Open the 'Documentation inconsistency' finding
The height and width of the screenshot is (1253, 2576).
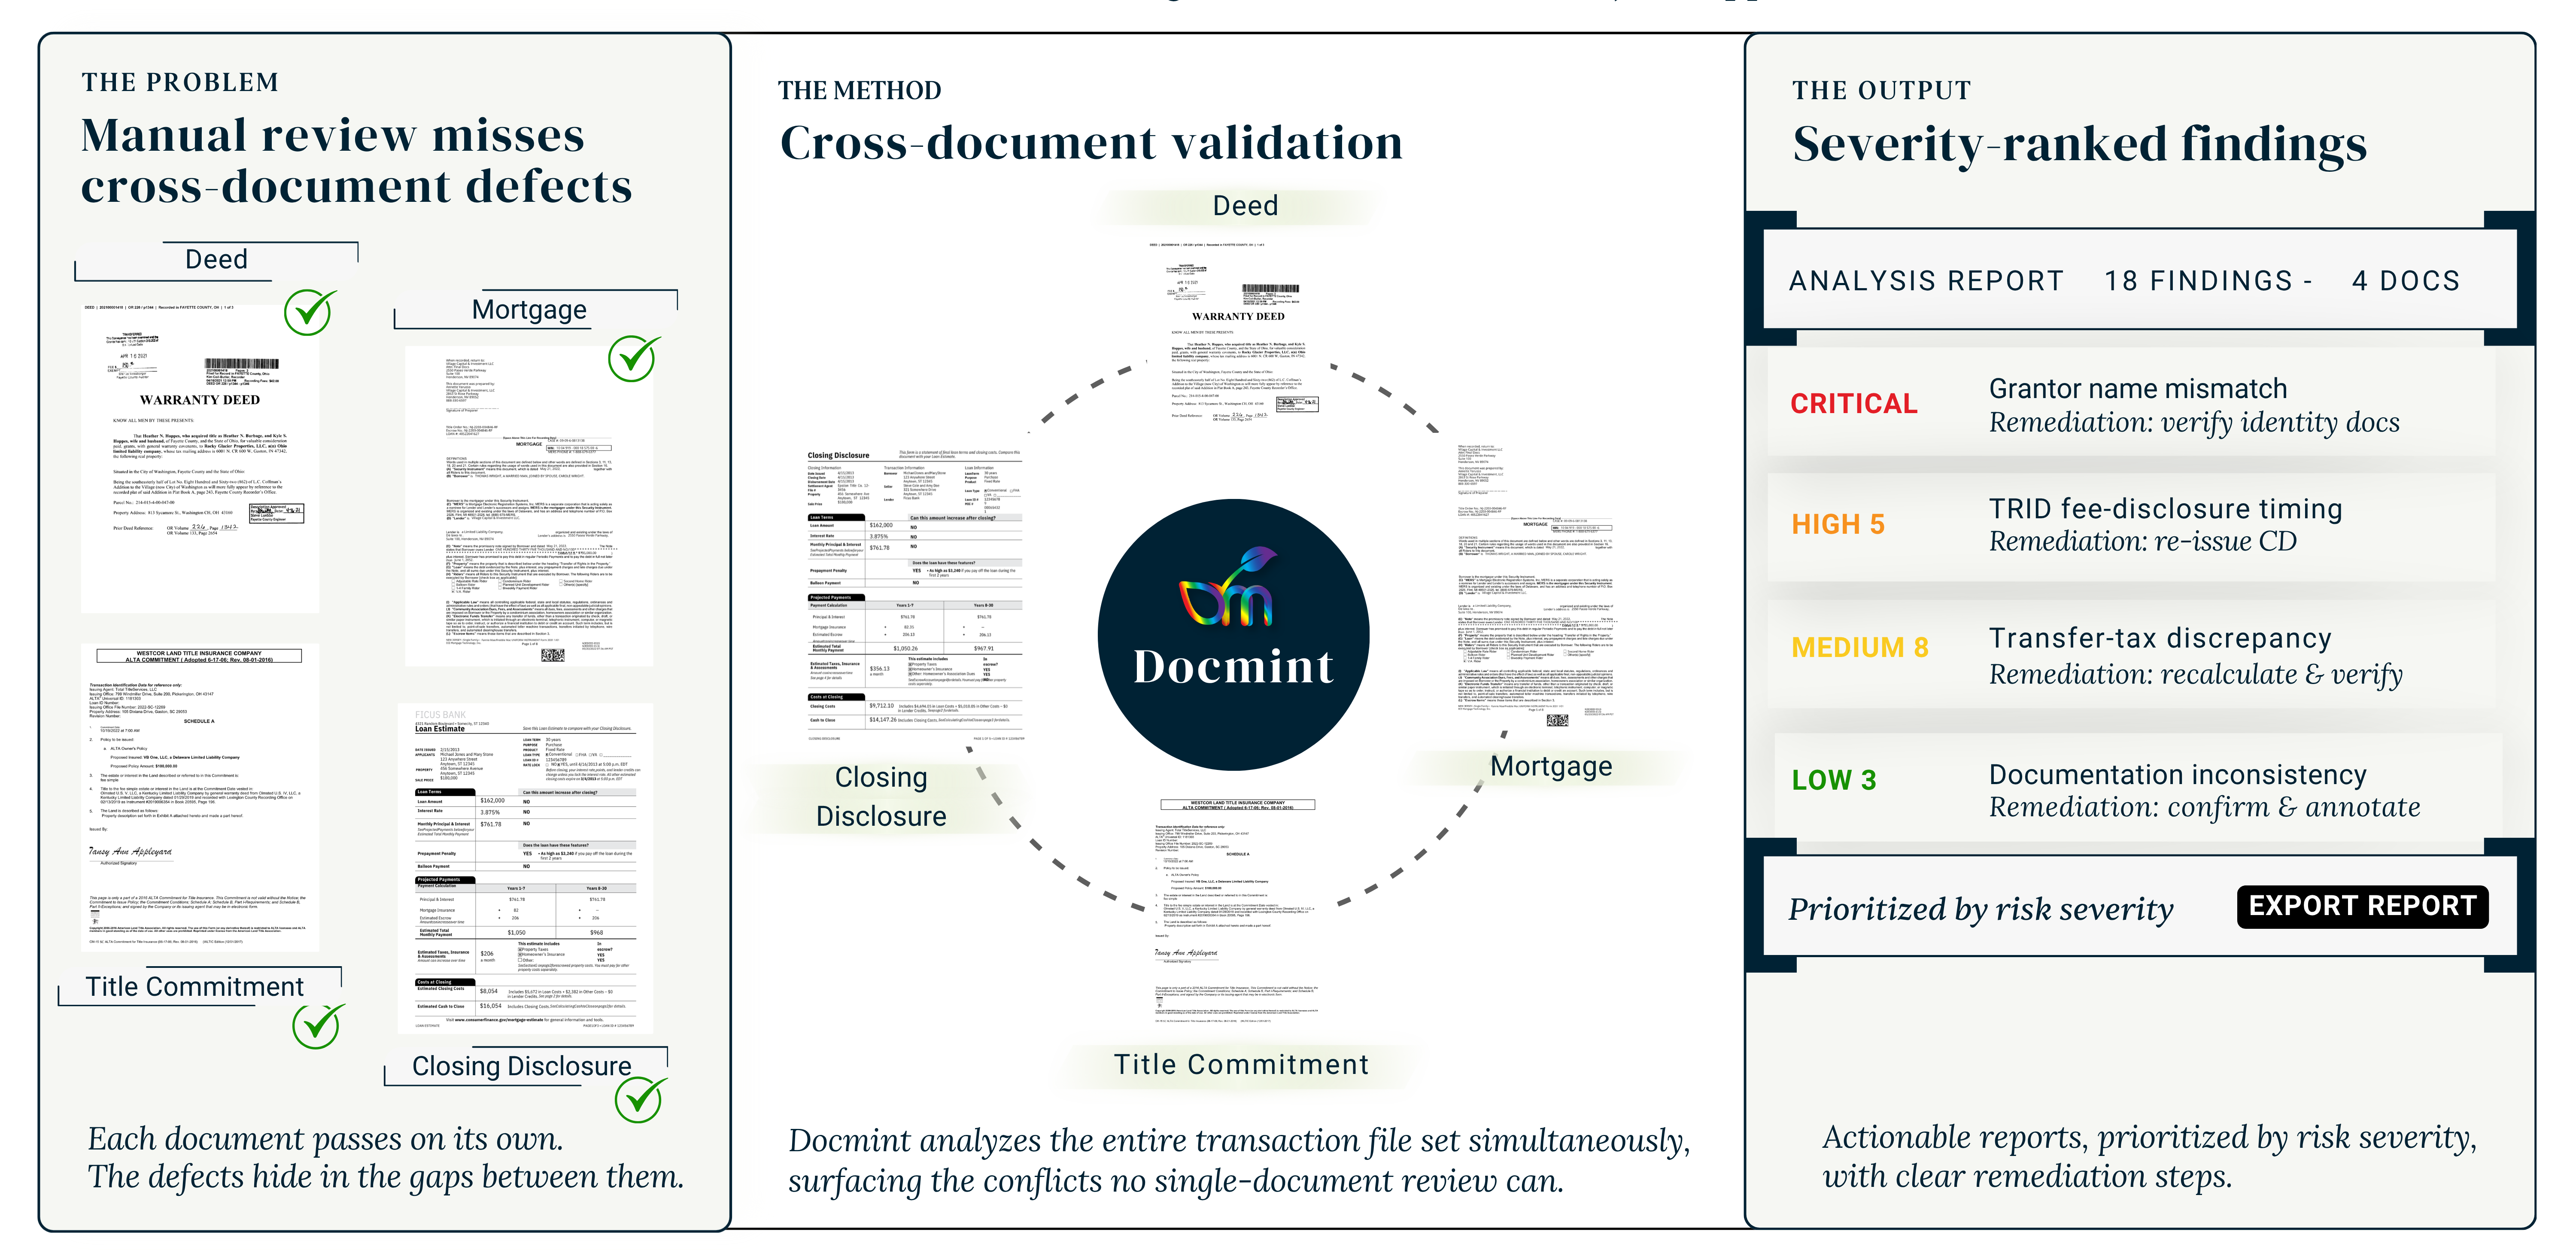[2177, 775]
